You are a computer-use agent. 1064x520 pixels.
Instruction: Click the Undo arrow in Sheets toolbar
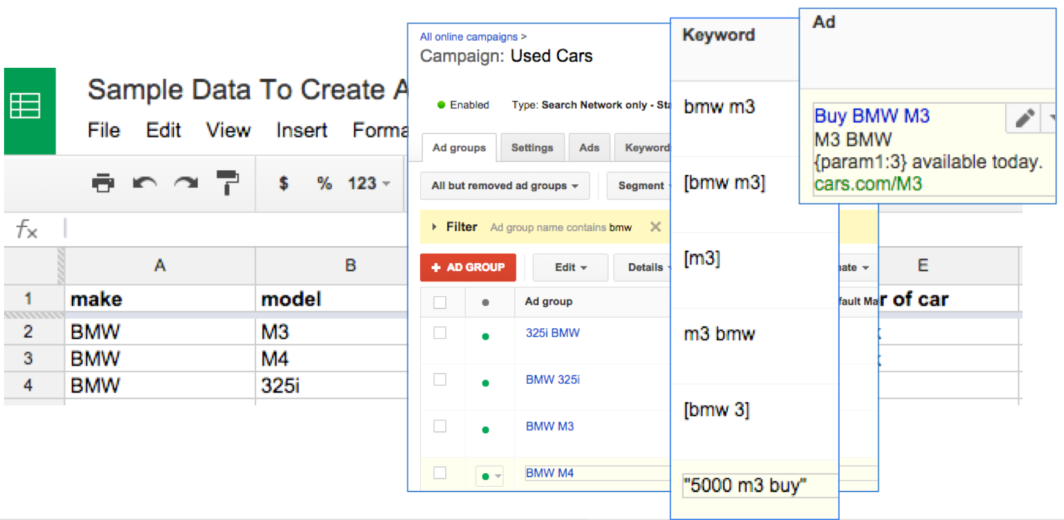[x=144, y=183]
